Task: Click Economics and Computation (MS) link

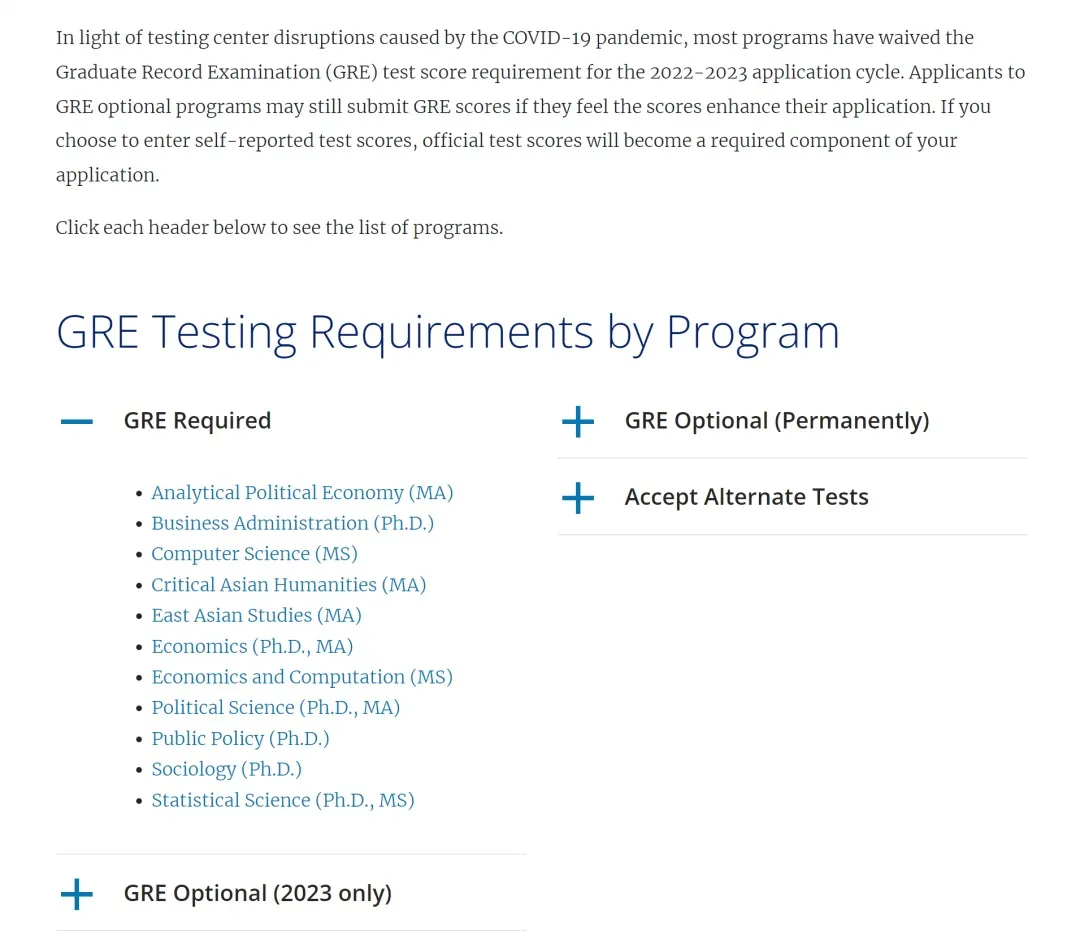Action: pyautogui.click(x=302, y=677)
